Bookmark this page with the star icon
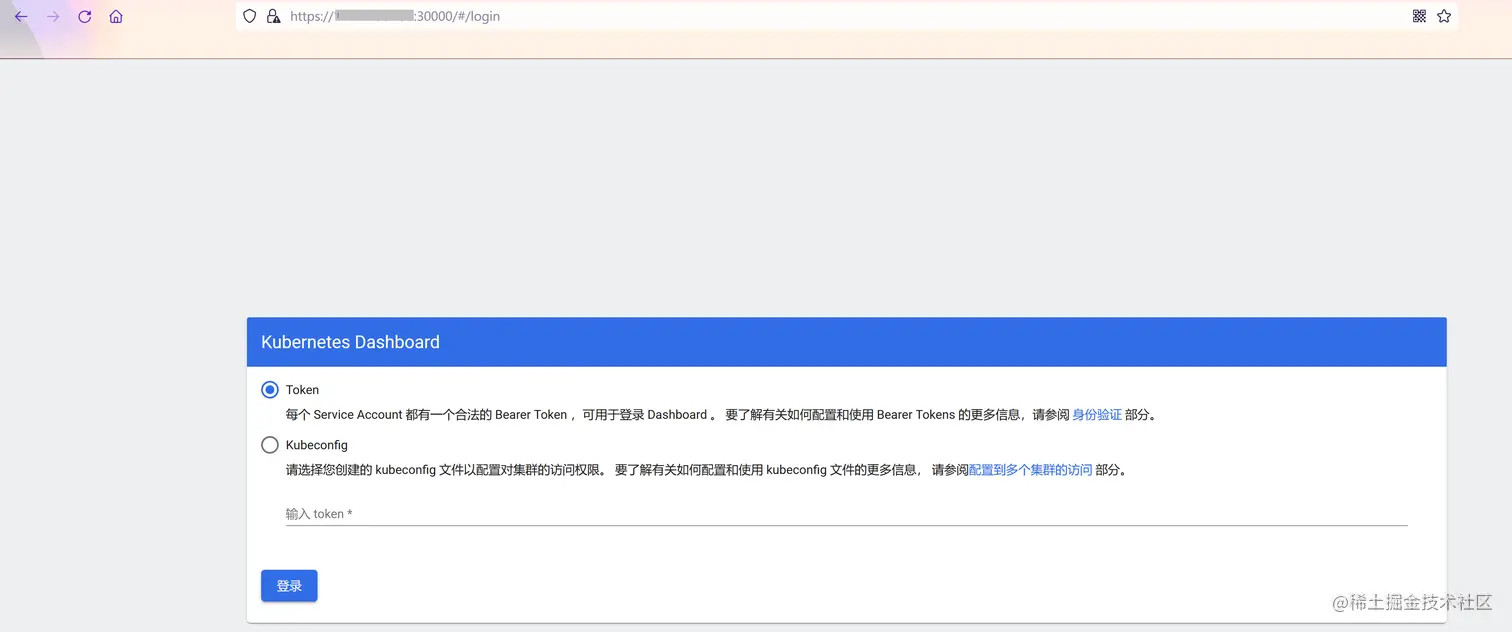This screenshot has height=632, width=1512. pyautogui.click(x=1443, y=16)
